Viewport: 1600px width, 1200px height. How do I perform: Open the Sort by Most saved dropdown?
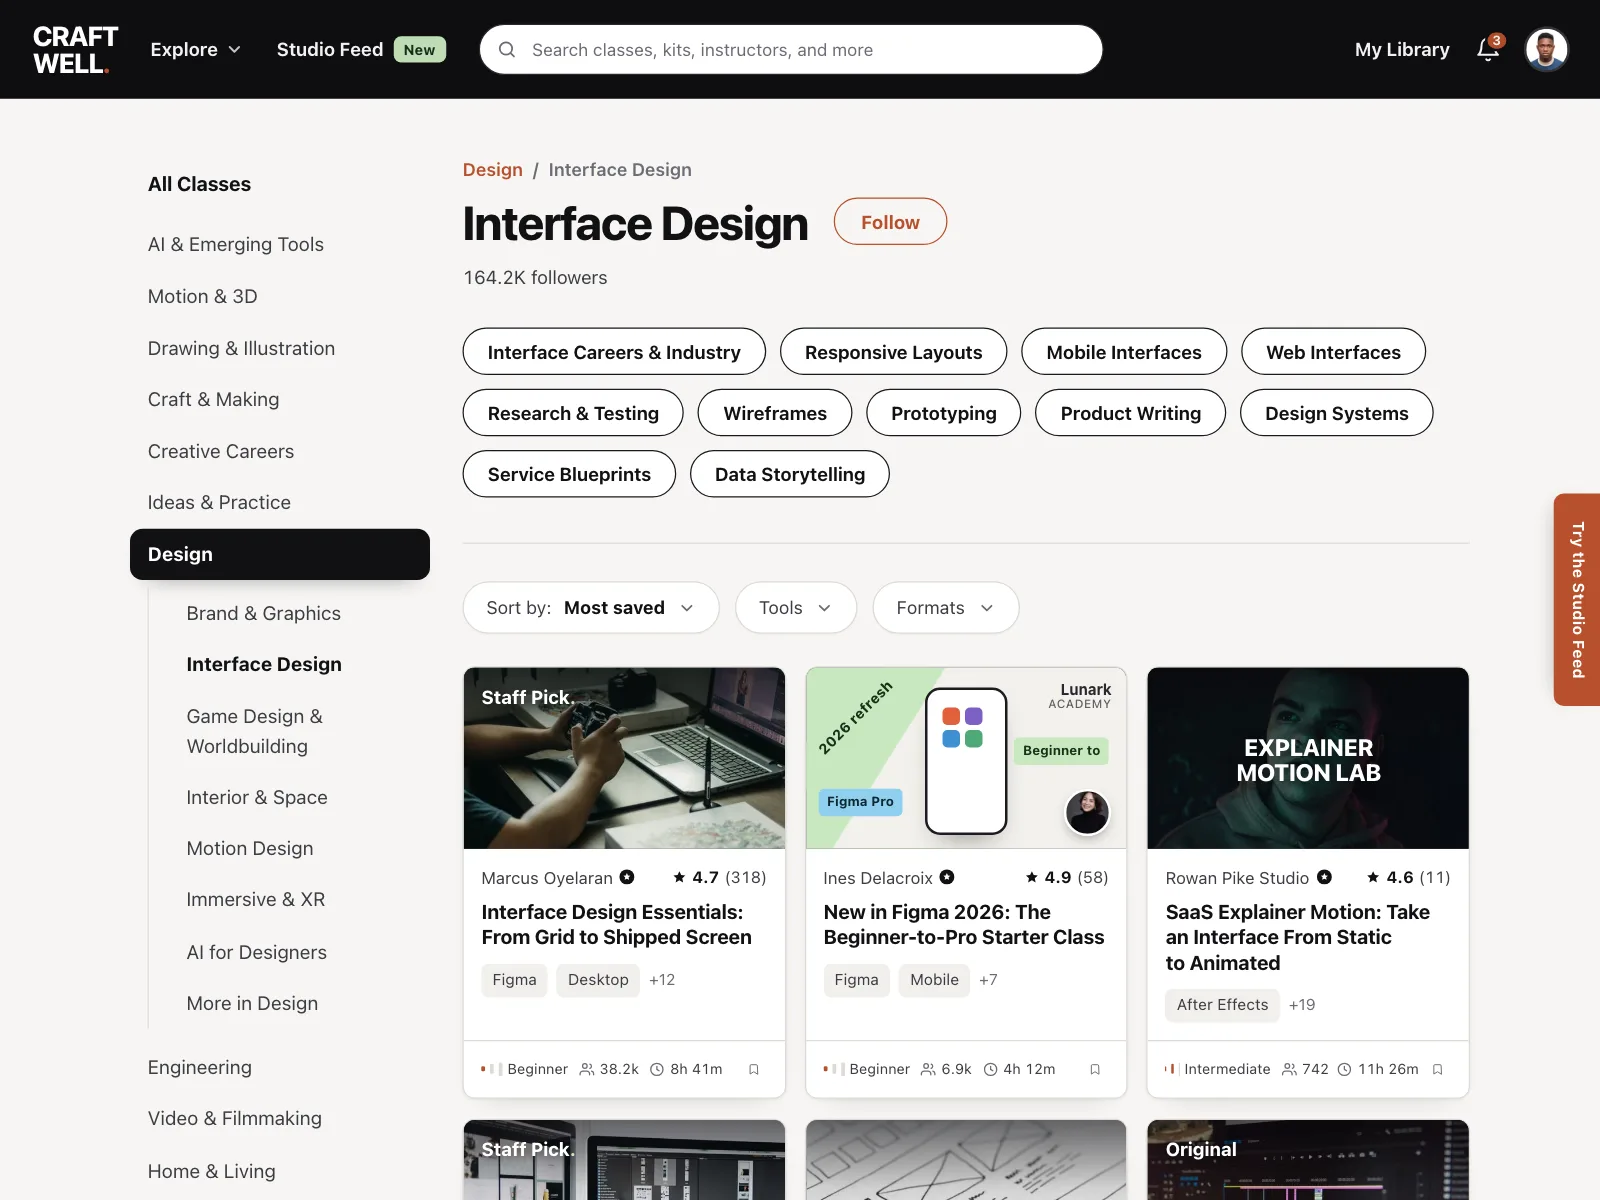[x=591, y=608]
